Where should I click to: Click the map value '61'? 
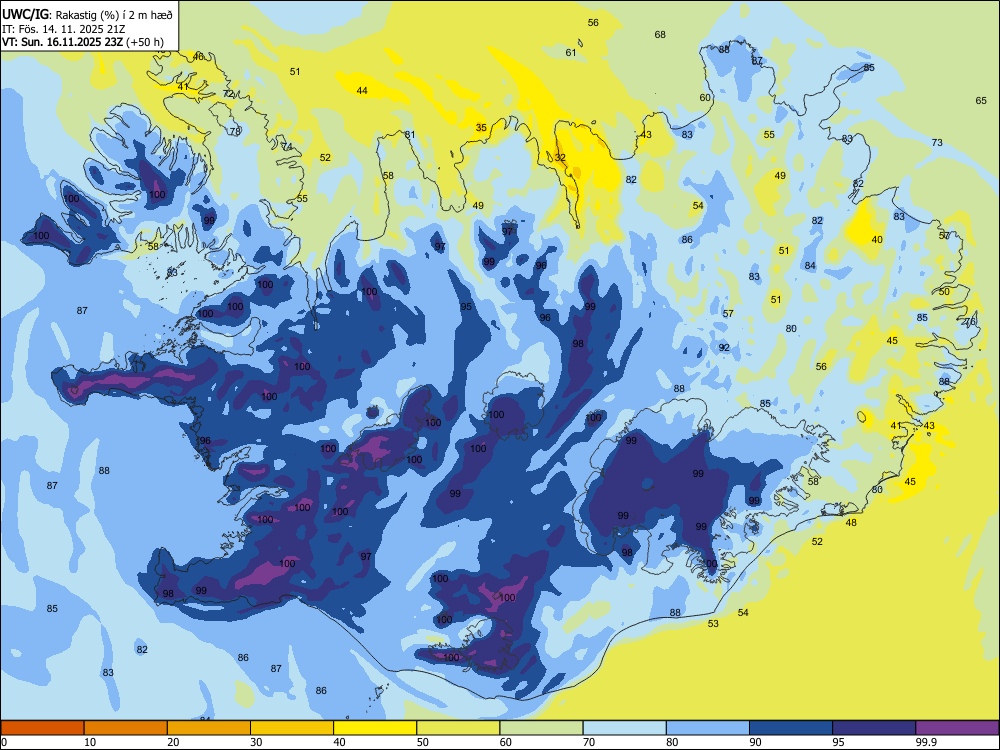[571, 52]
